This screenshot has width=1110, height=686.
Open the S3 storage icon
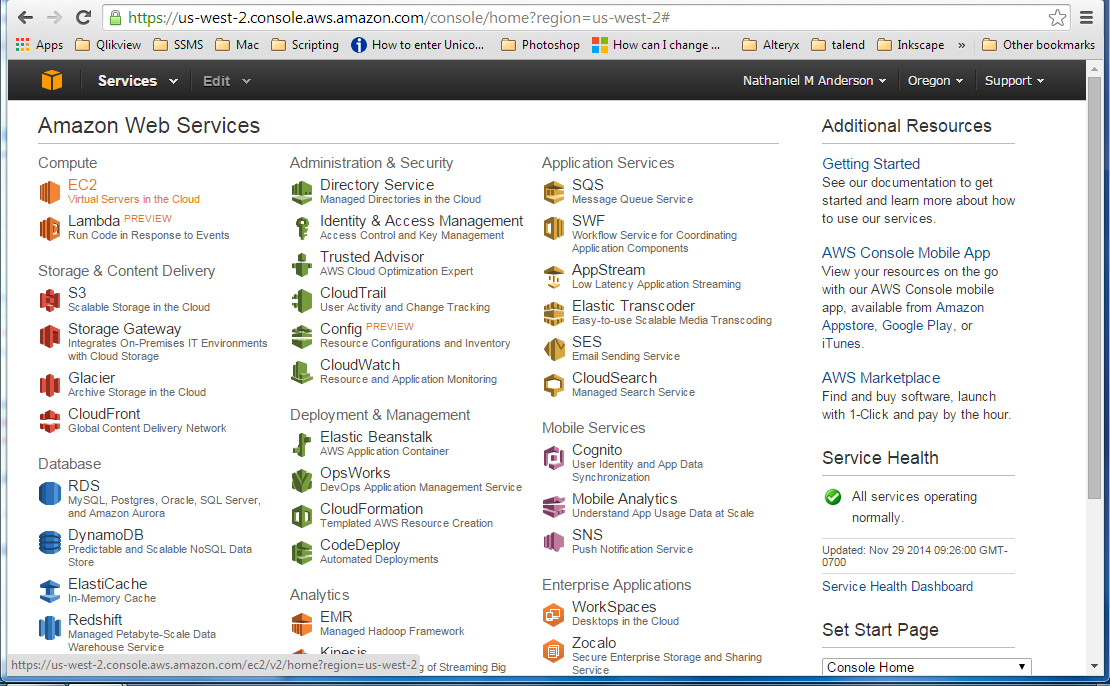pyautogui.click(x=50, y=300)
